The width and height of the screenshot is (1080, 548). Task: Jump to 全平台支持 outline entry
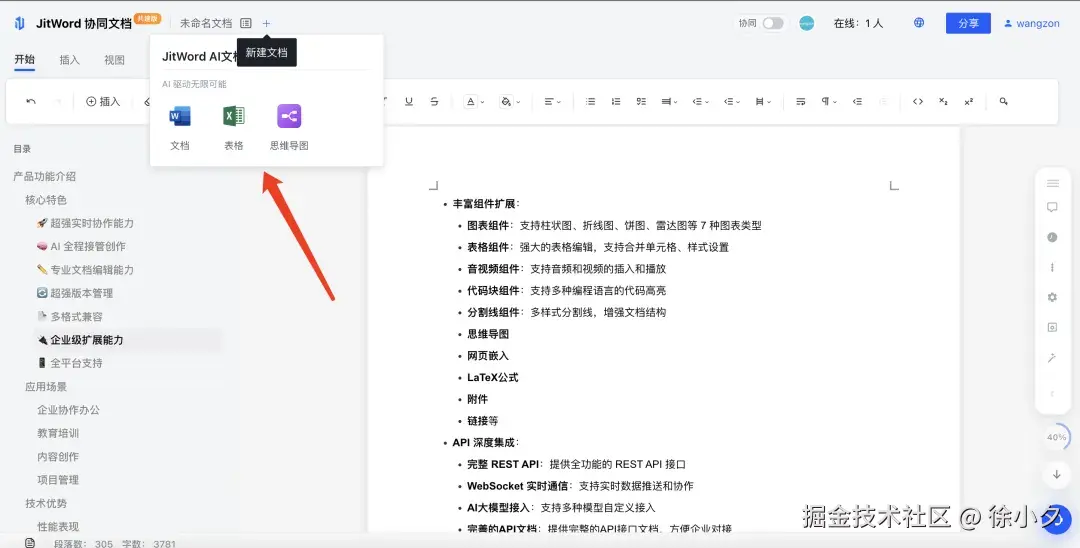[x=70, y=363]
